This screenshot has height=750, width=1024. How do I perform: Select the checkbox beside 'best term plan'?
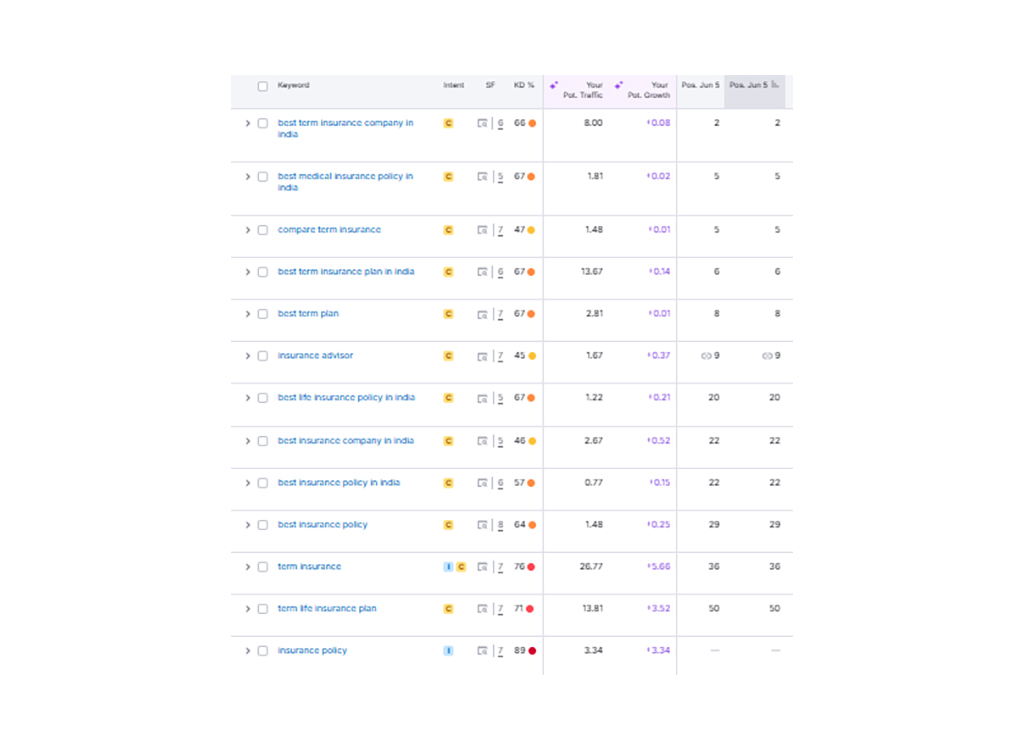click(x=262, y=313)
